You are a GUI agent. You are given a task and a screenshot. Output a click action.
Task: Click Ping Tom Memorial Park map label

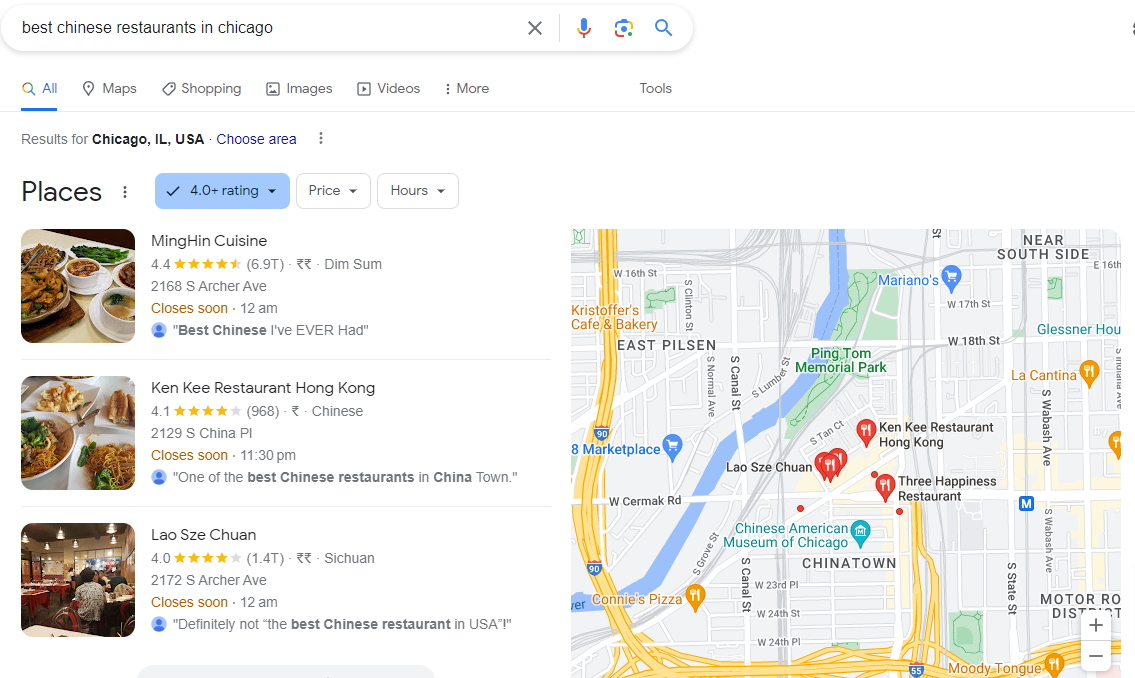pos(840,360)
